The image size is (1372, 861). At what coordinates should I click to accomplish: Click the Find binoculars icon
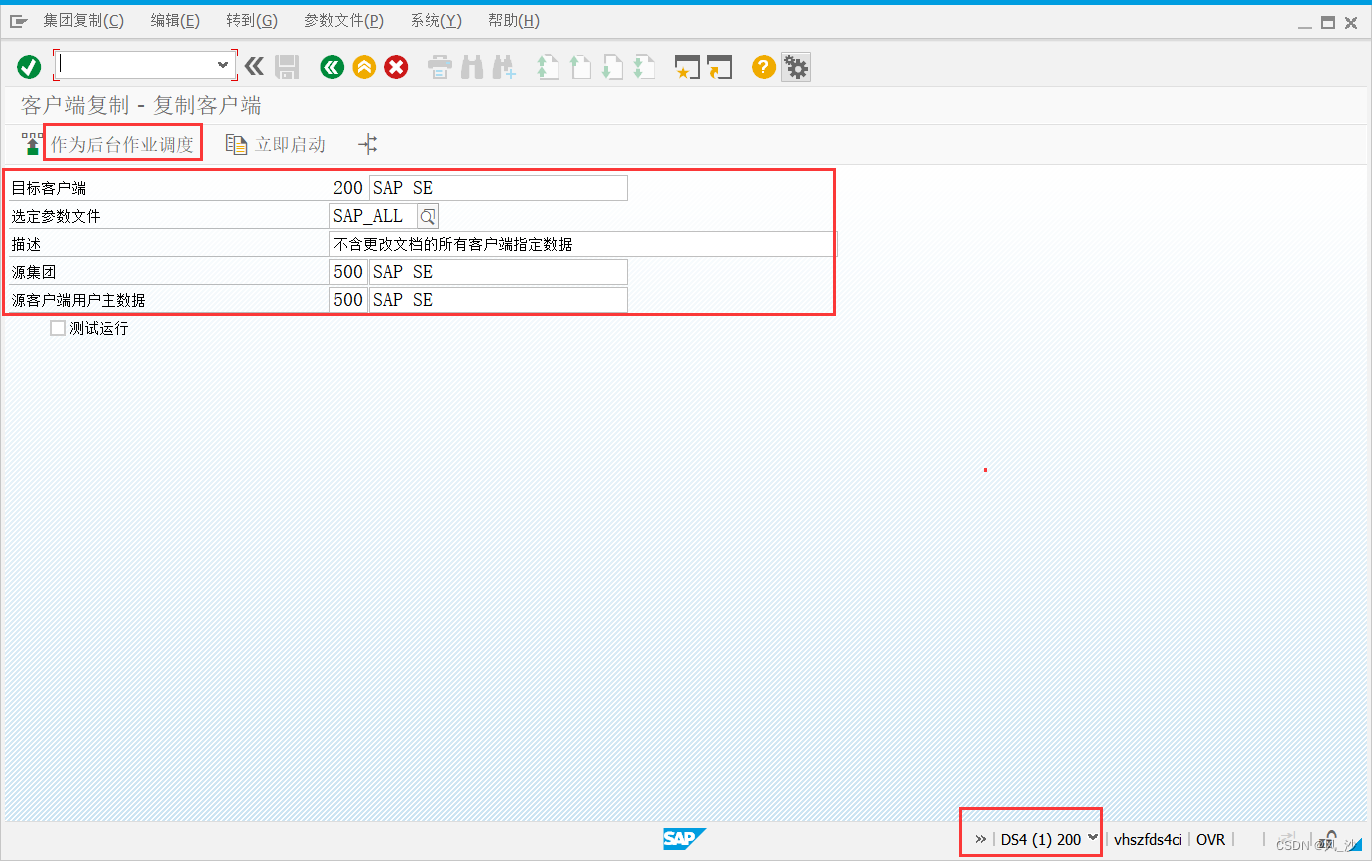(472, 67)
